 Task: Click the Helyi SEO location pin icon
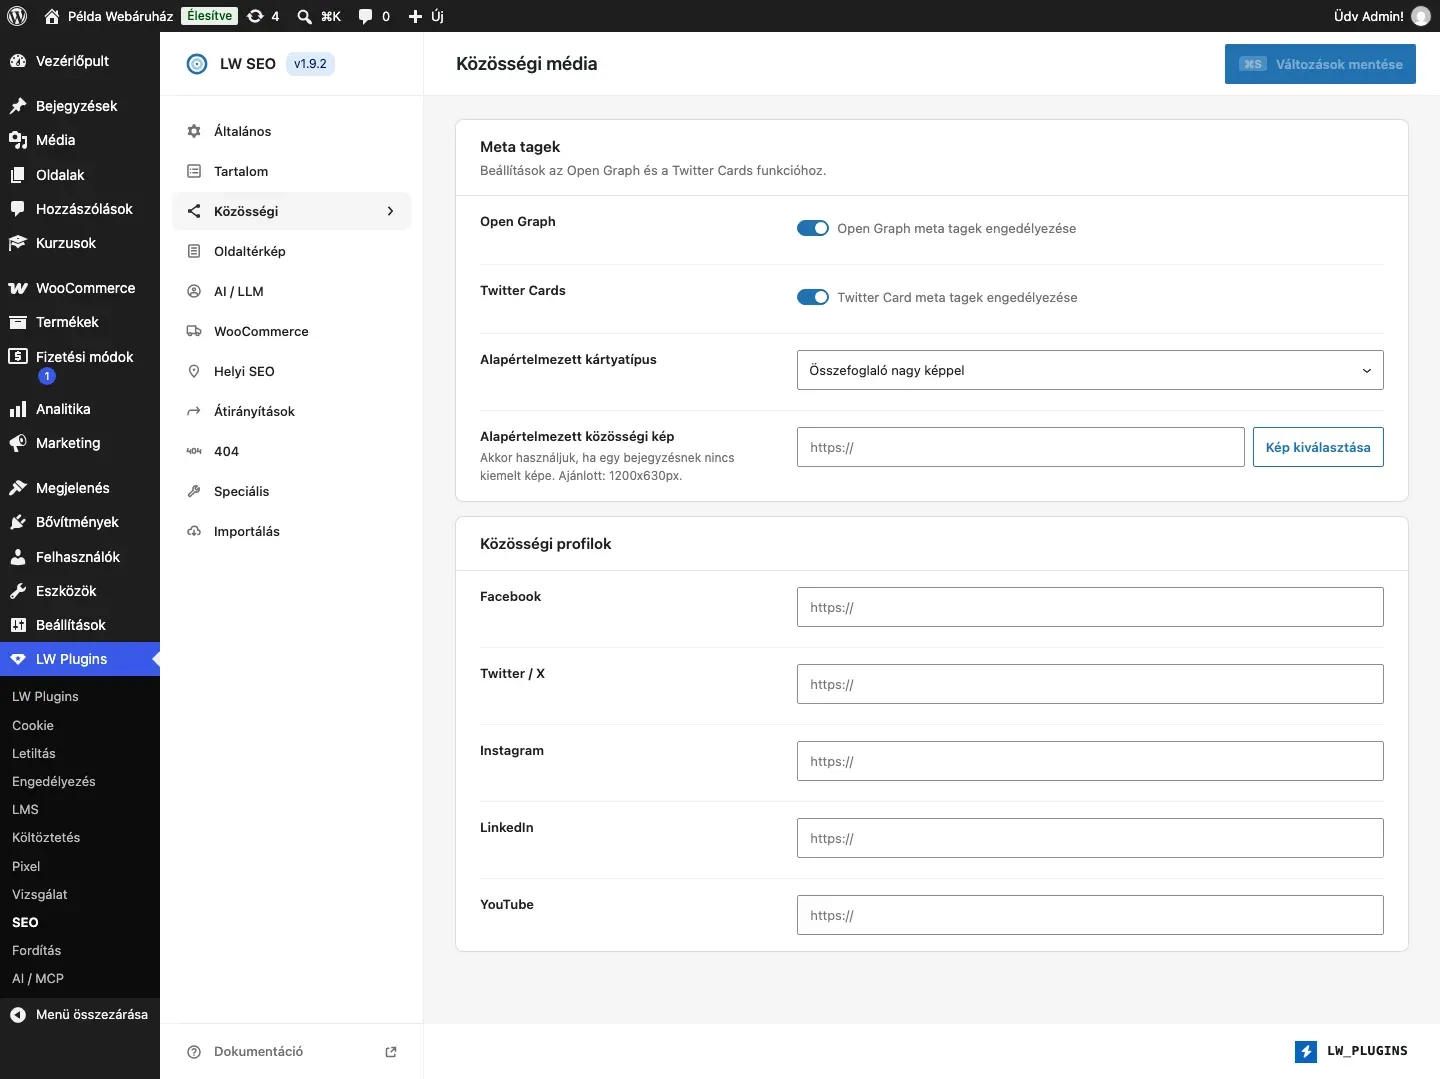[194, 371]
